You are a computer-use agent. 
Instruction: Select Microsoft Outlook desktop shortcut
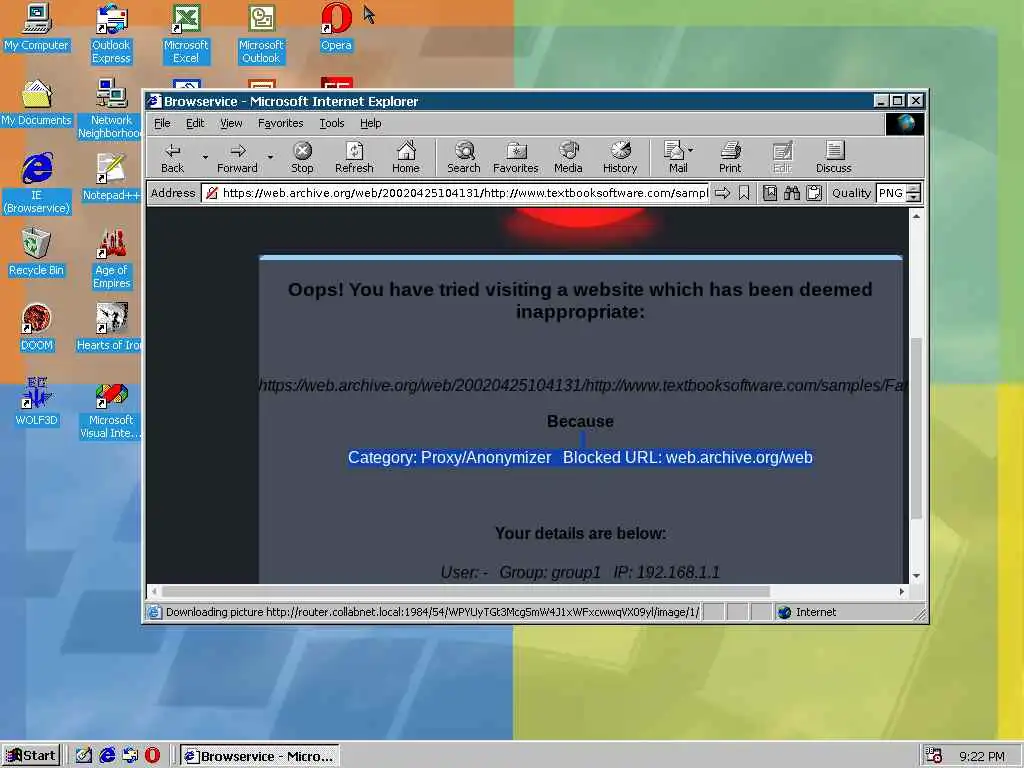pyautogui.click(x=261, y=34)
